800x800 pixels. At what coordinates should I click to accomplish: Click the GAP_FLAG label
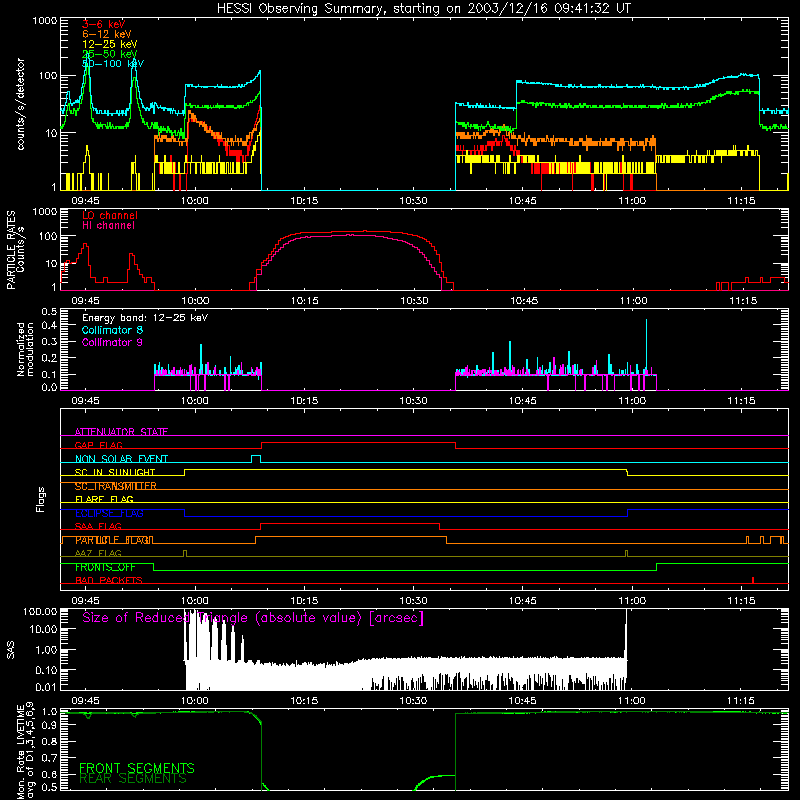point(98,445)
